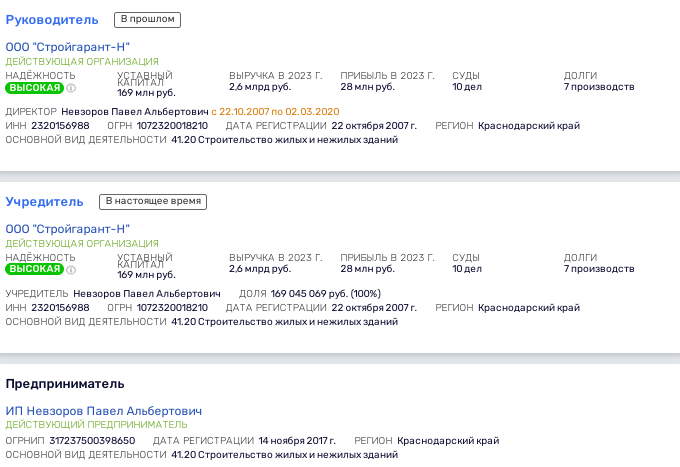Viewport: 680px width, 467px height.
Task: Click revenue '2,6 млрд руб.' in Руководитель card
Action: (260, 87)
